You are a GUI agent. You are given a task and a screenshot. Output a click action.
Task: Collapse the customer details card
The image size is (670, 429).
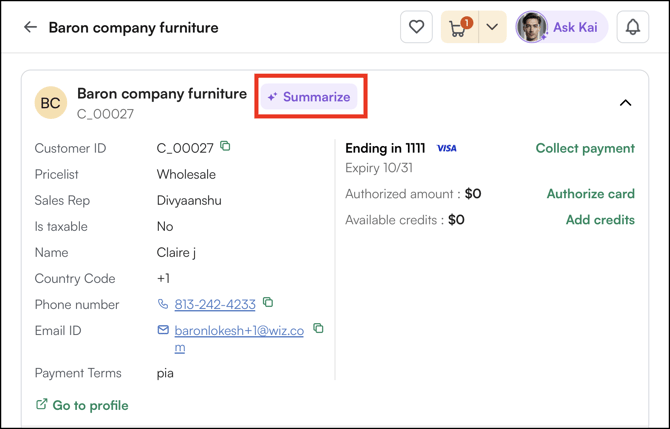click(625, 102)
